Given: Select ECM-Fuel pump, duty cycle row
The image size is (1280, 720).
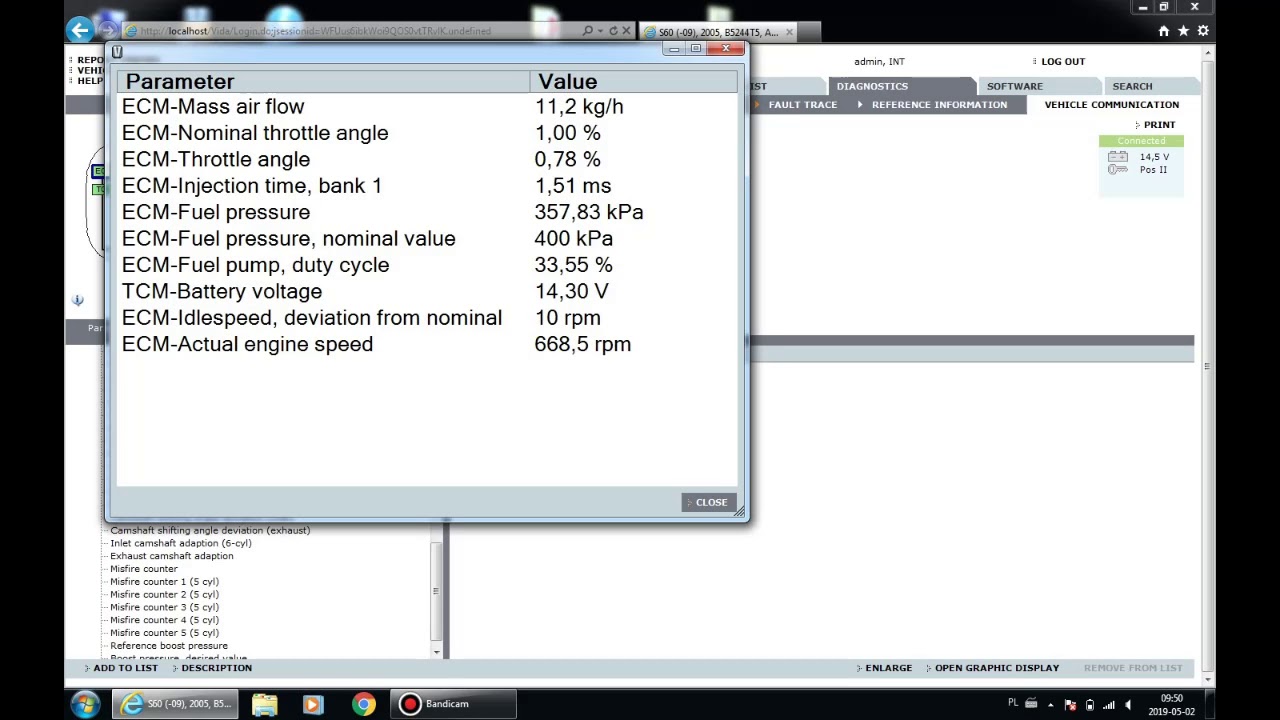Looking at the screenshot, I should coord(427,265).
